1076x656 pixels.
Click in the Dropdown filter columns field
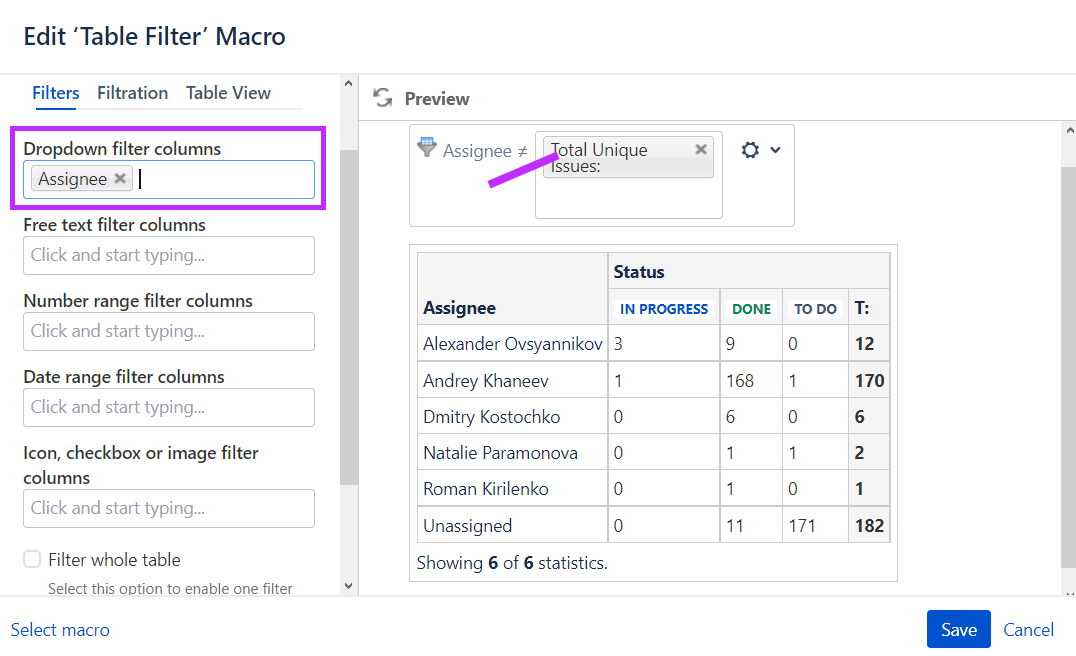tap(169, 180)
